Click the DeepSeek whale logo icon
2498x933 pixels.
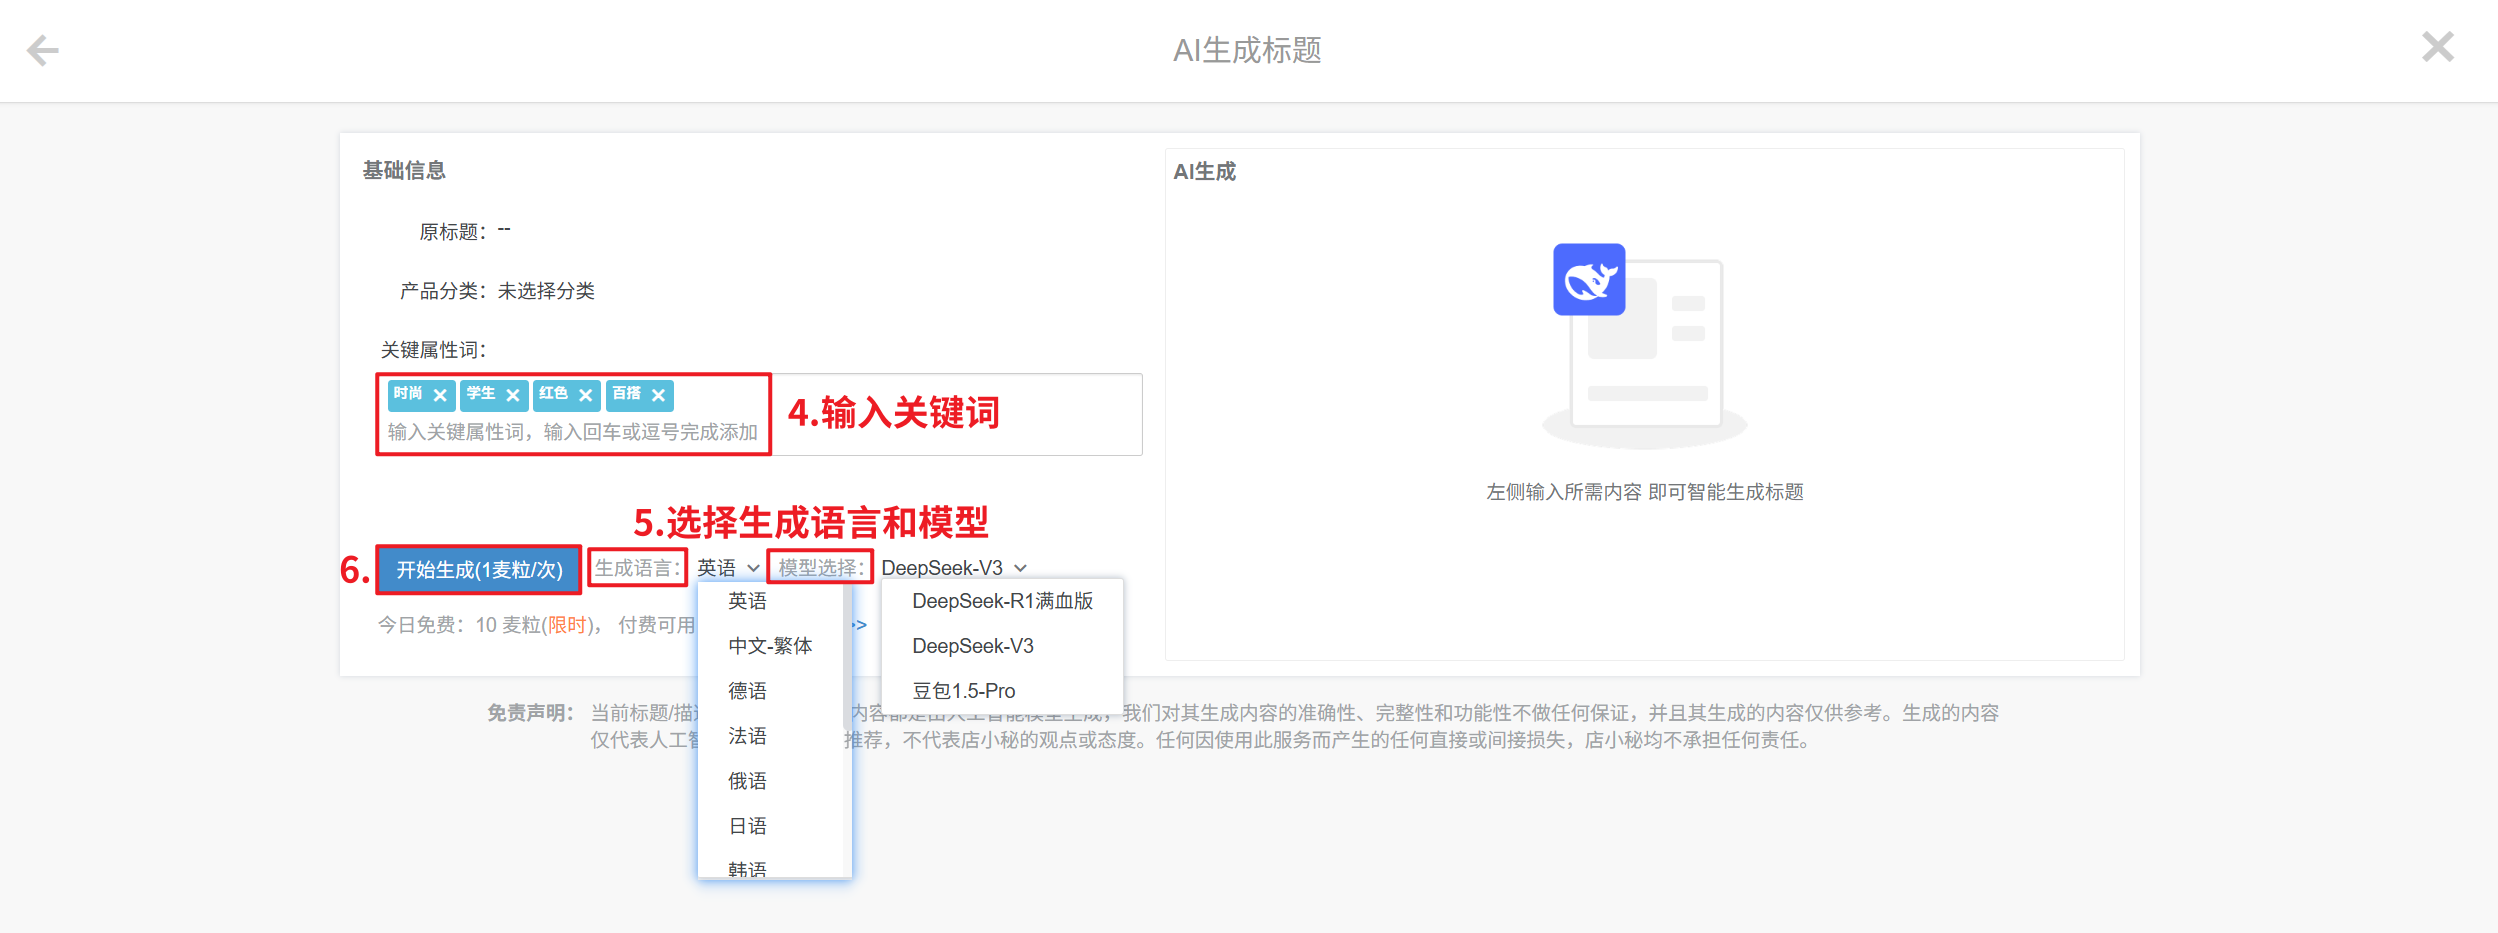pos(1588,280)
